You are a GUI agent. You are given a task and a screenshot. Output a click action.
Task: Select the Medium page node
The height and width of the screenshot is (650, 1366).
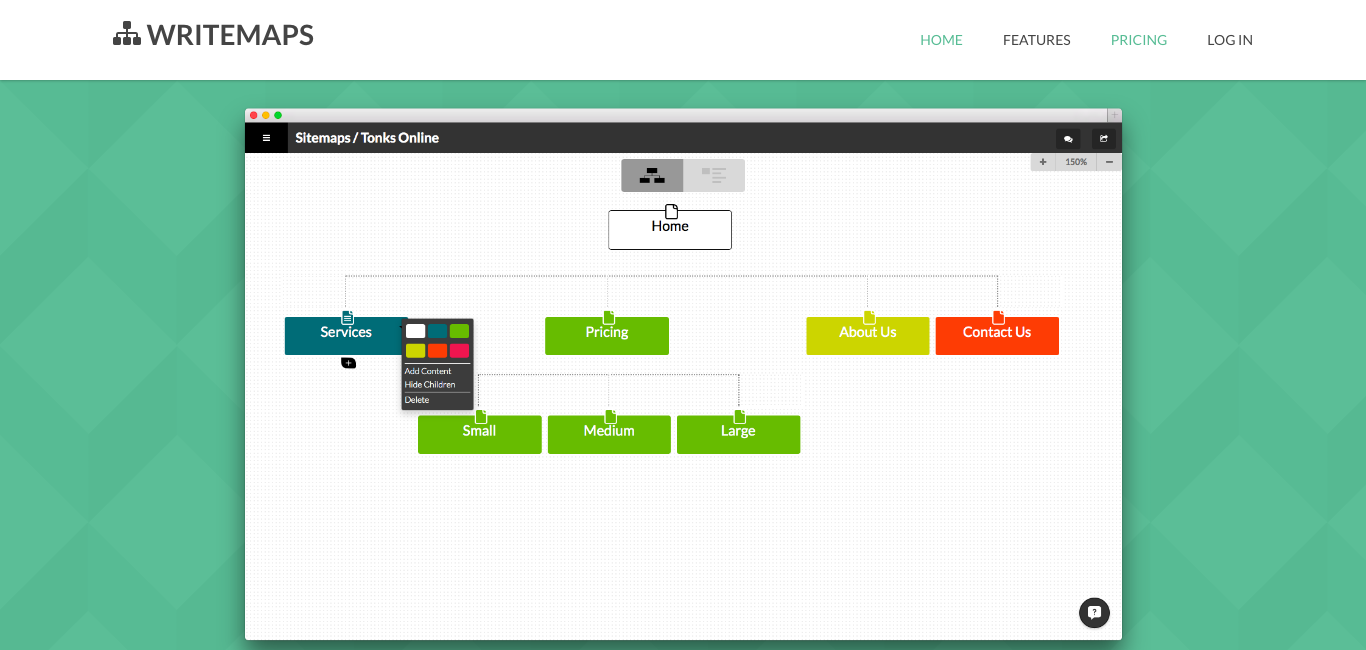click(x=609, y=435)
